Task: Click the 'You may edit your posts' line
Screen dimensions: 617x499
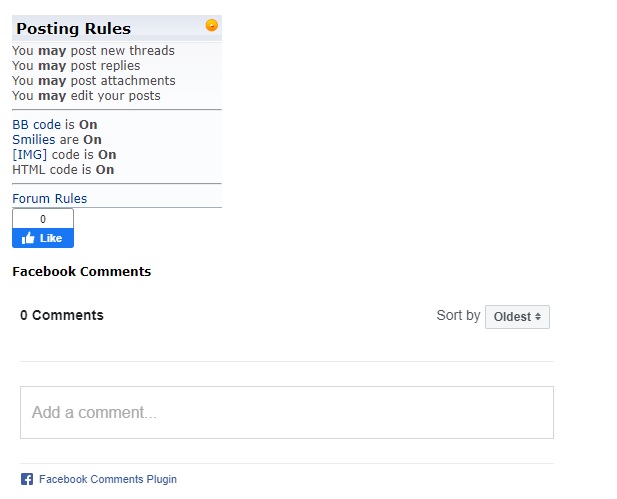Action: [x=86, y=96]
